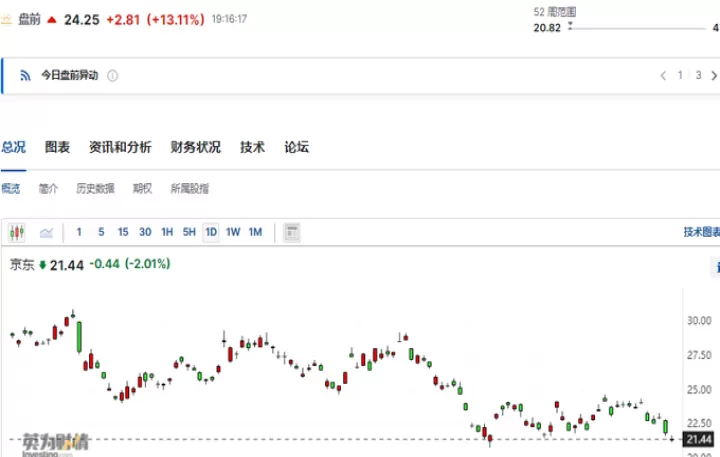Click the +2.81 (+13.11%) change text
Image resolution: width=720 pixels, height=457 pixels.
pos(155,20)
